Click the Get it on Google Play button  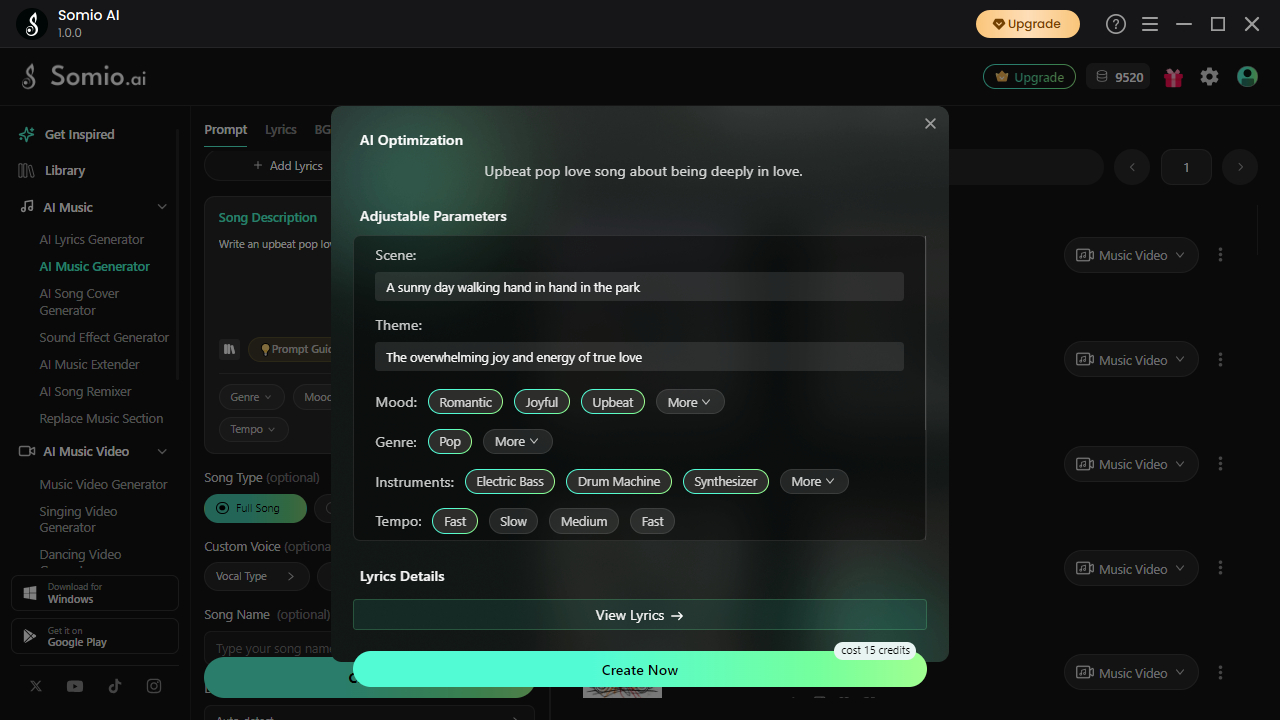(95, 636)
